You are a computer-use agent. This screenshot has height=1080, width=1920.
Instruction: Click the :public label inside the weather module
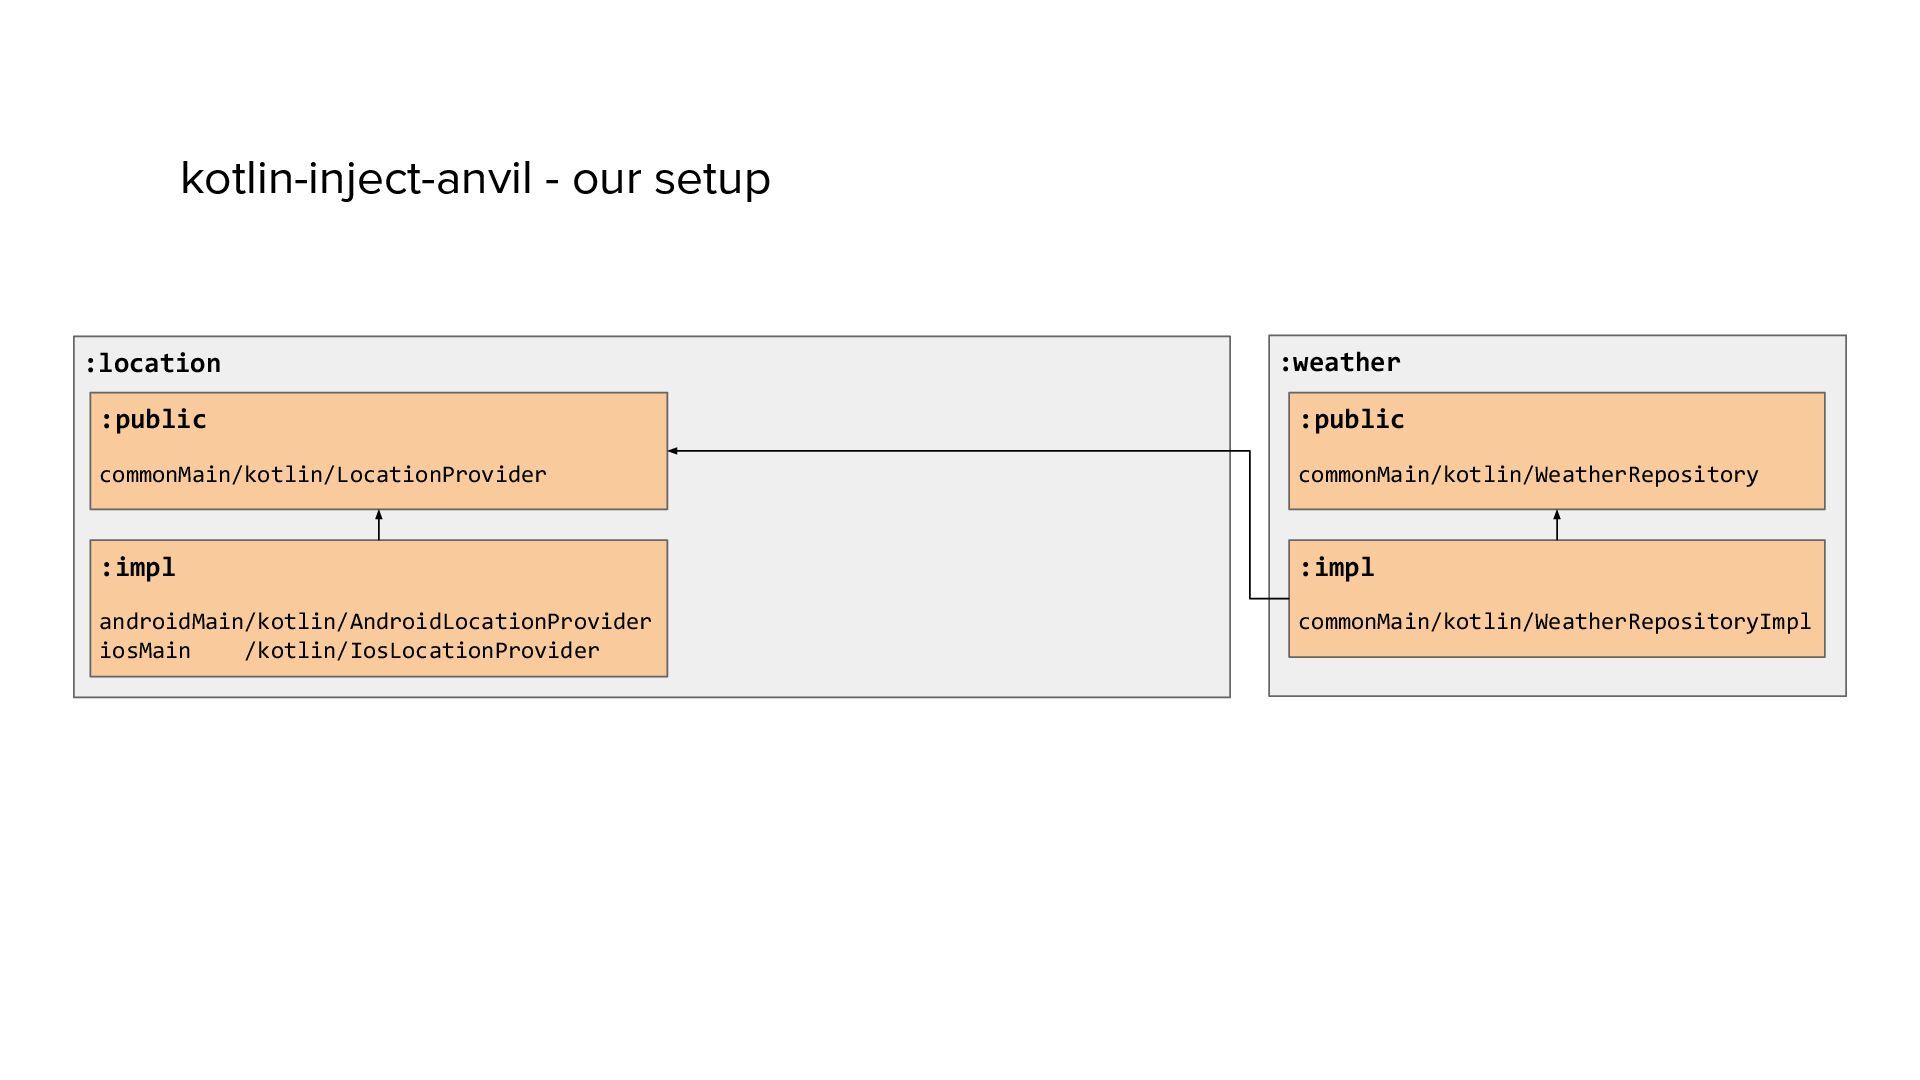pyautogui.click(x=1351, y=420)
